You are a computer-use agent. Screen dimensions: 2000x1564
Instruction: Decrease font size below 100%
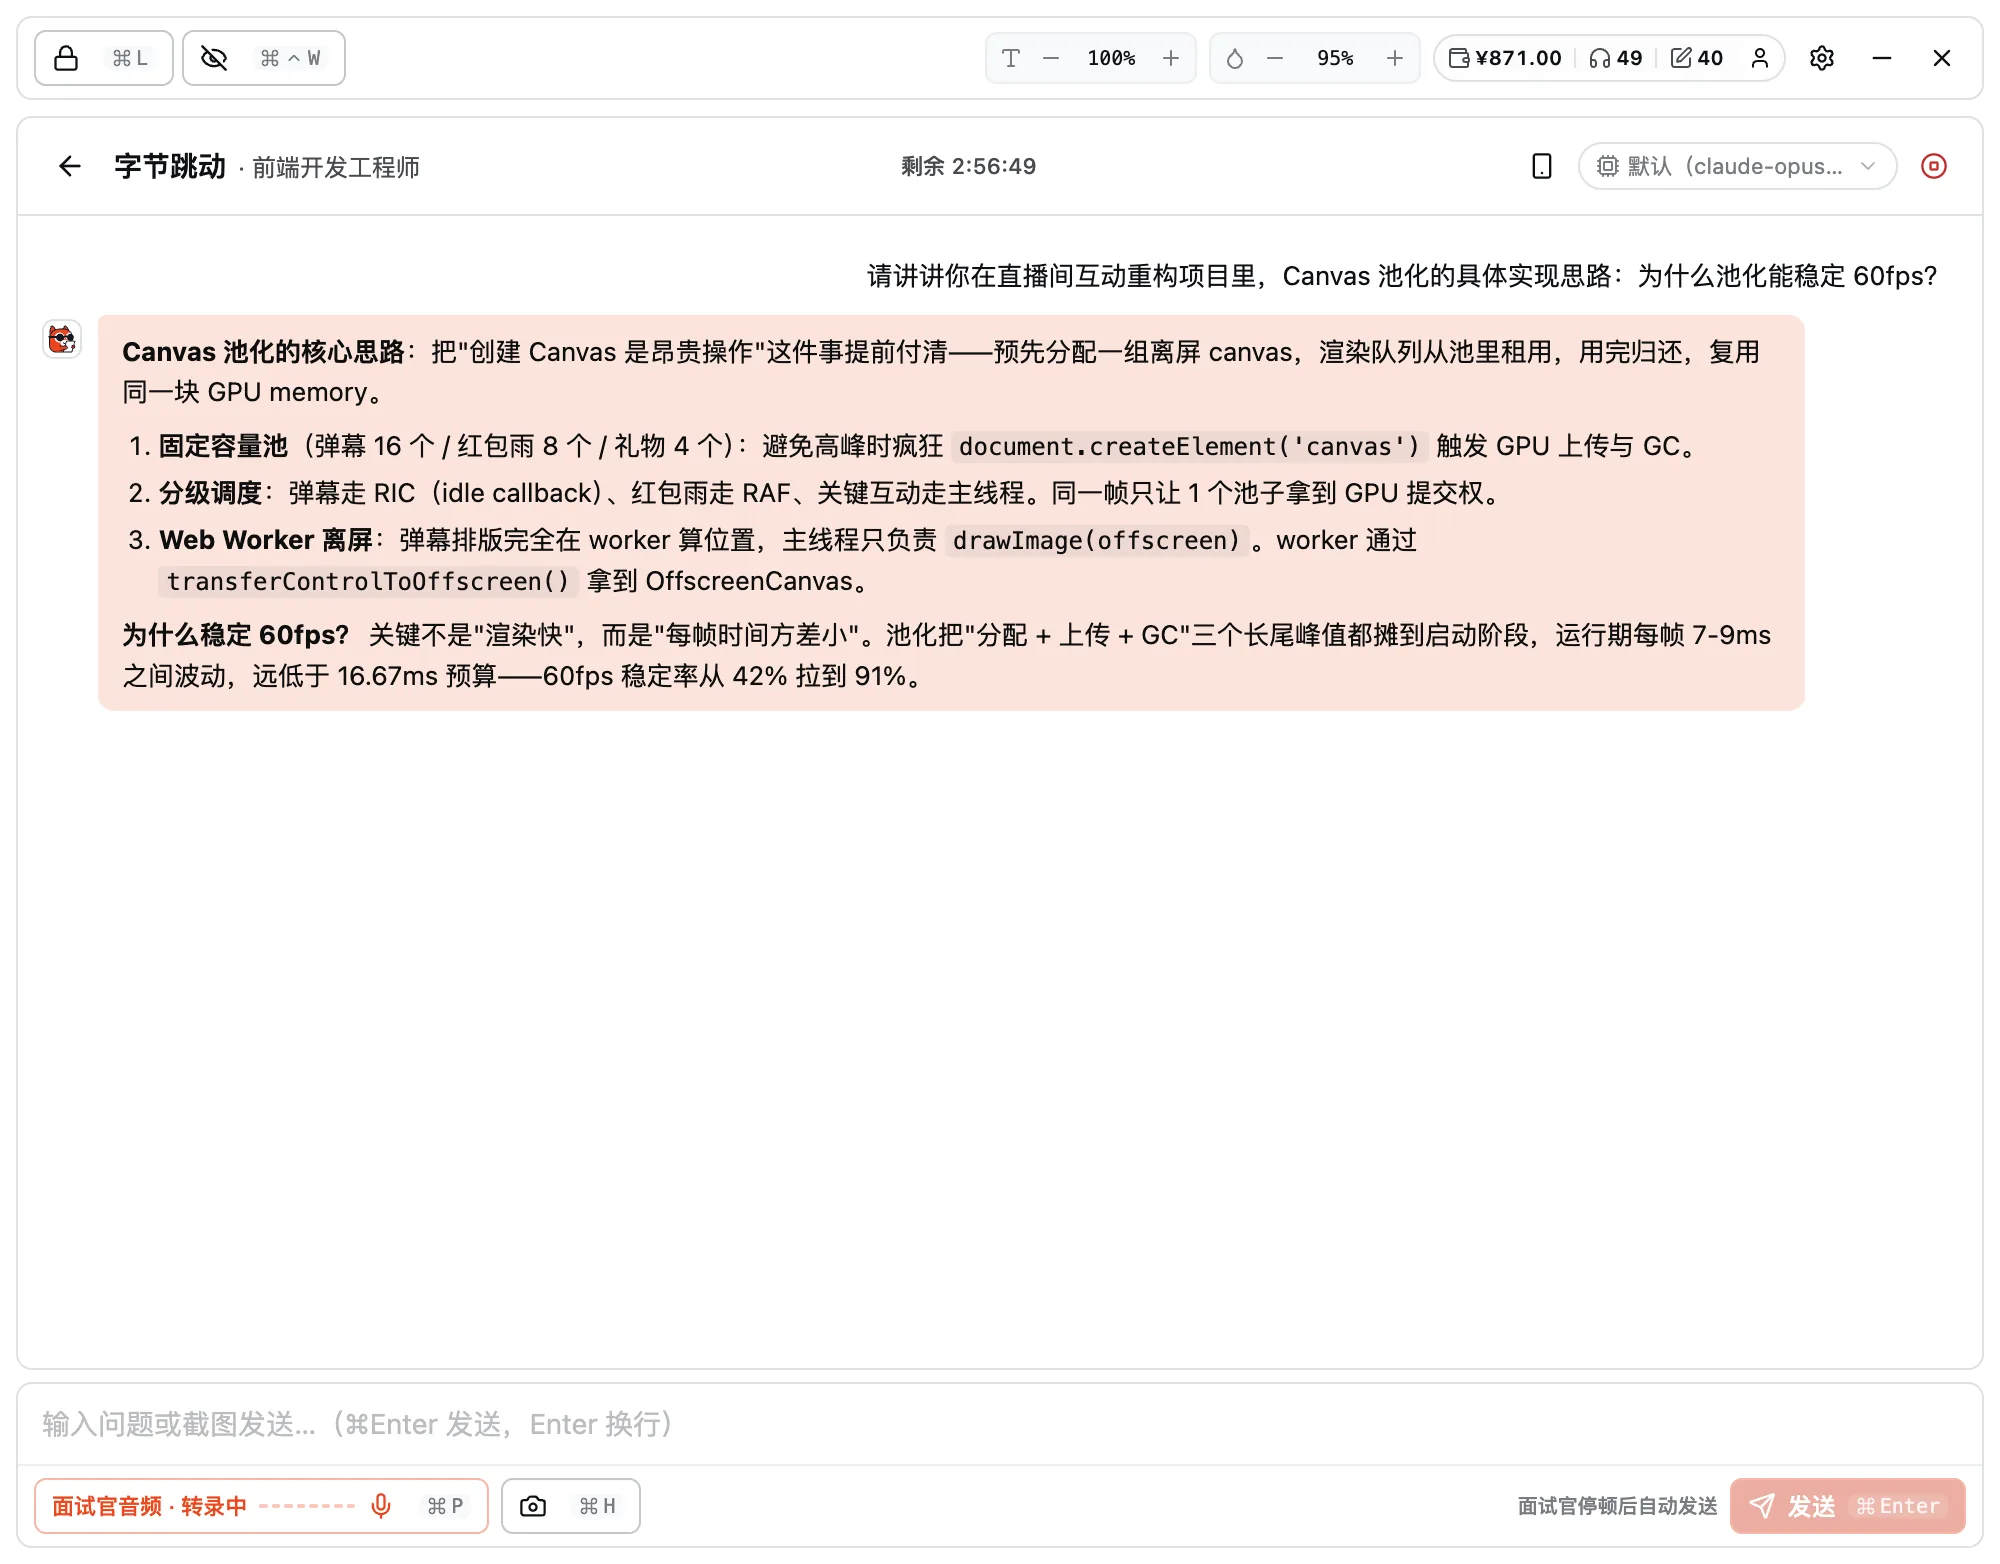(x=1051, y=58)
